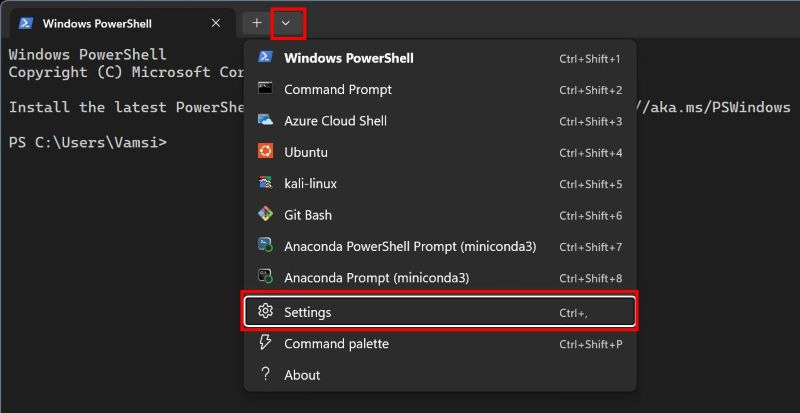Screen dimensions: 800x413
Task: Close the Windows PowerShell tab
Action: (216, 23)
